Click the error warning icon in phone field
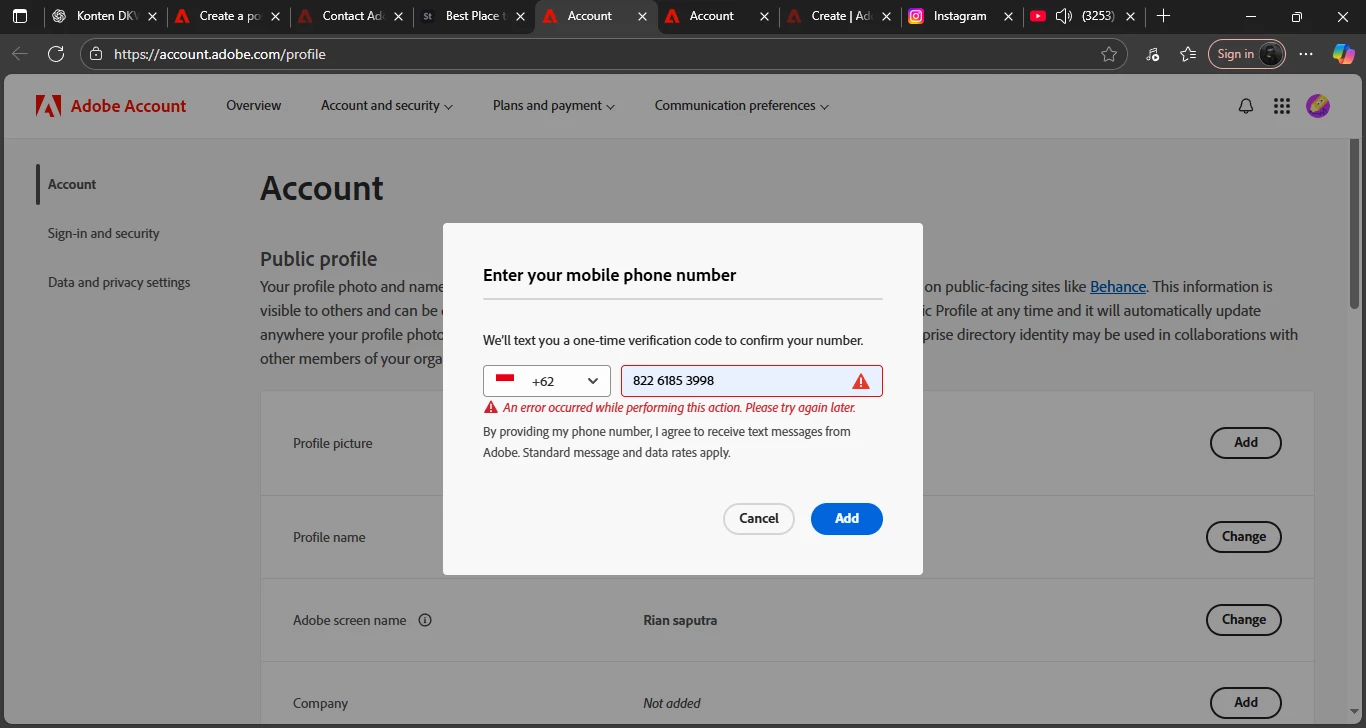The height and width of the screenshot is (728, 1366). (x=860, y=381)
